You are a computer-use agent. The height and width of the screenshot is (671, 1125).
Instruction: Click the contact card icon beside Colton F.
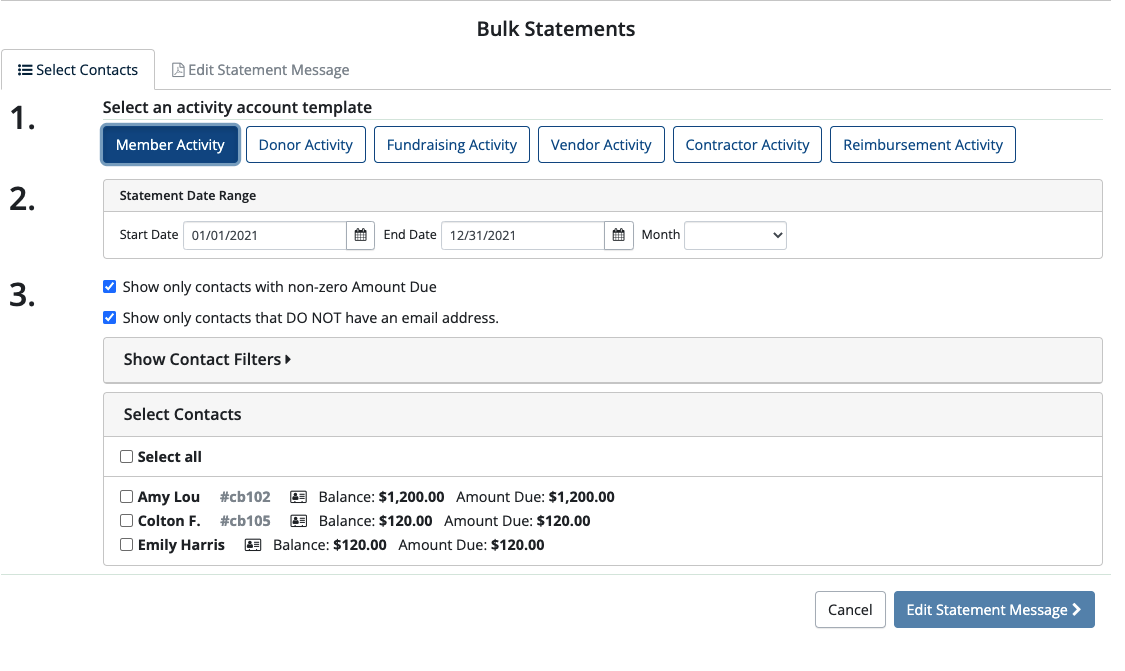298,520
